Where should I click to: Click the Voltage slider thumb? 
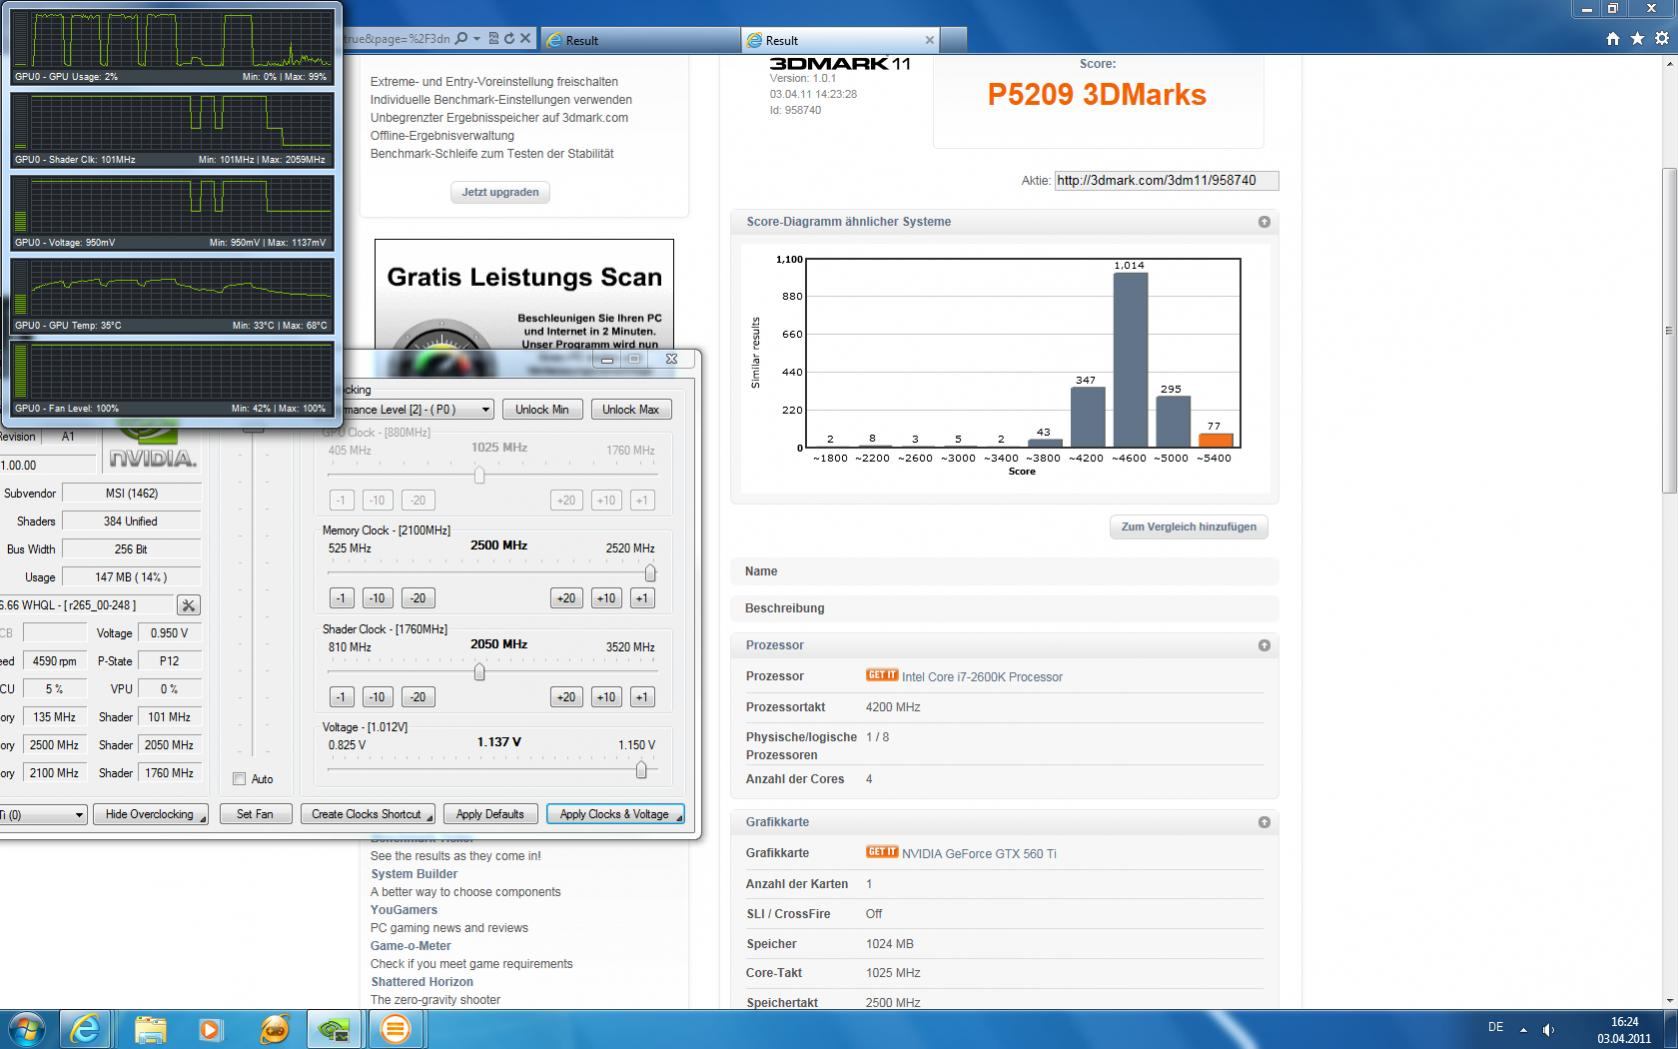click(641, 770)
